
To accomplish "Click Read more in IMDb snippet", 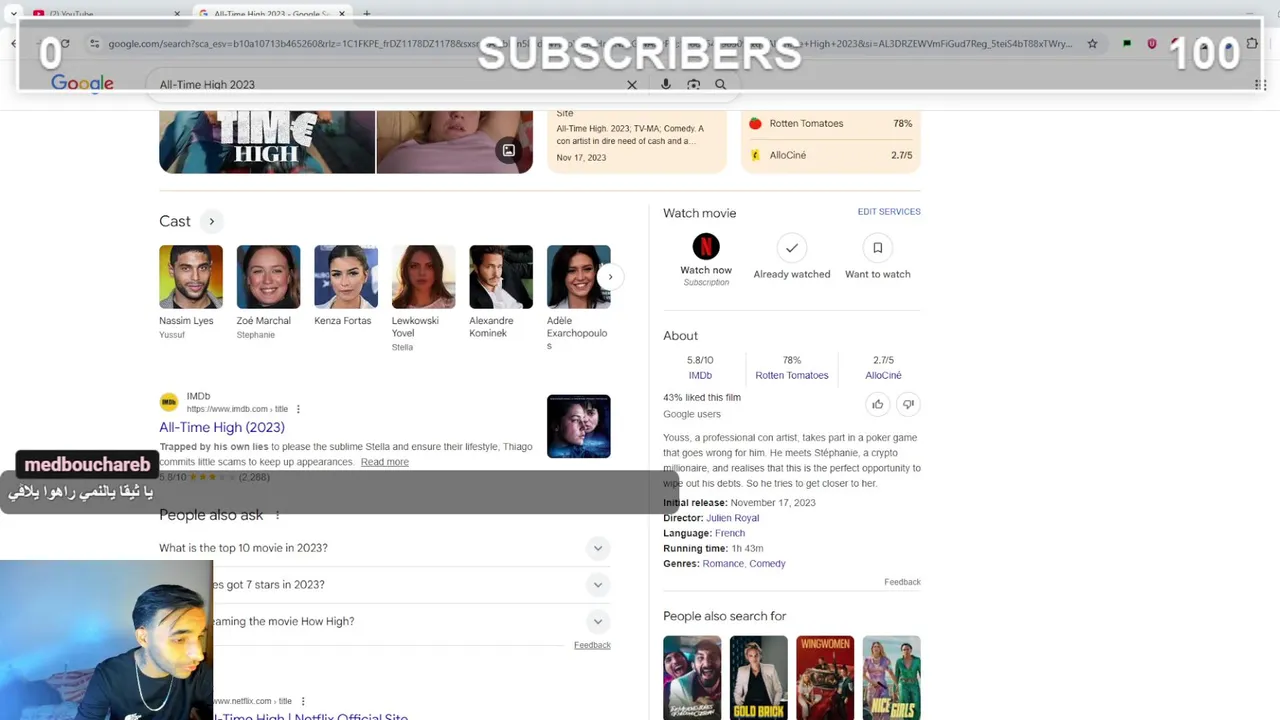I will [384, 462].
